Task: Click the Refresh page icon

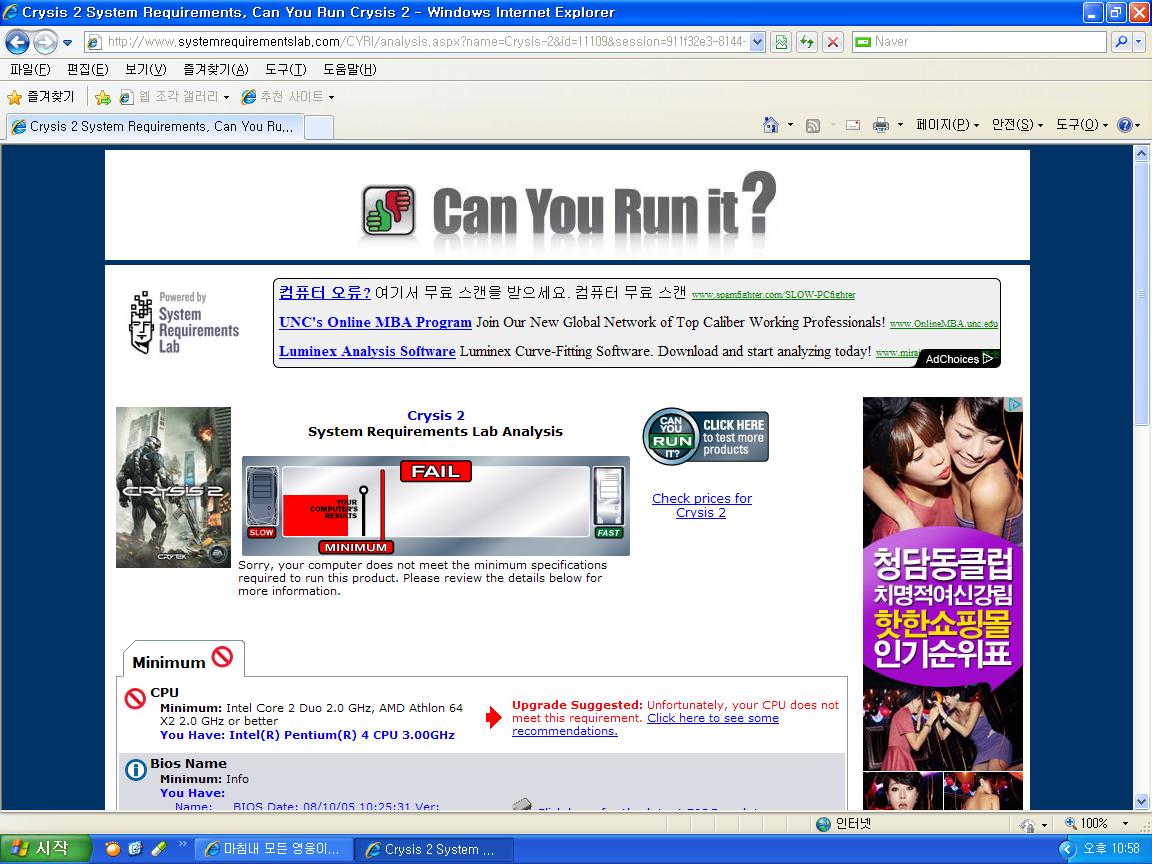Action: [807, 42]
